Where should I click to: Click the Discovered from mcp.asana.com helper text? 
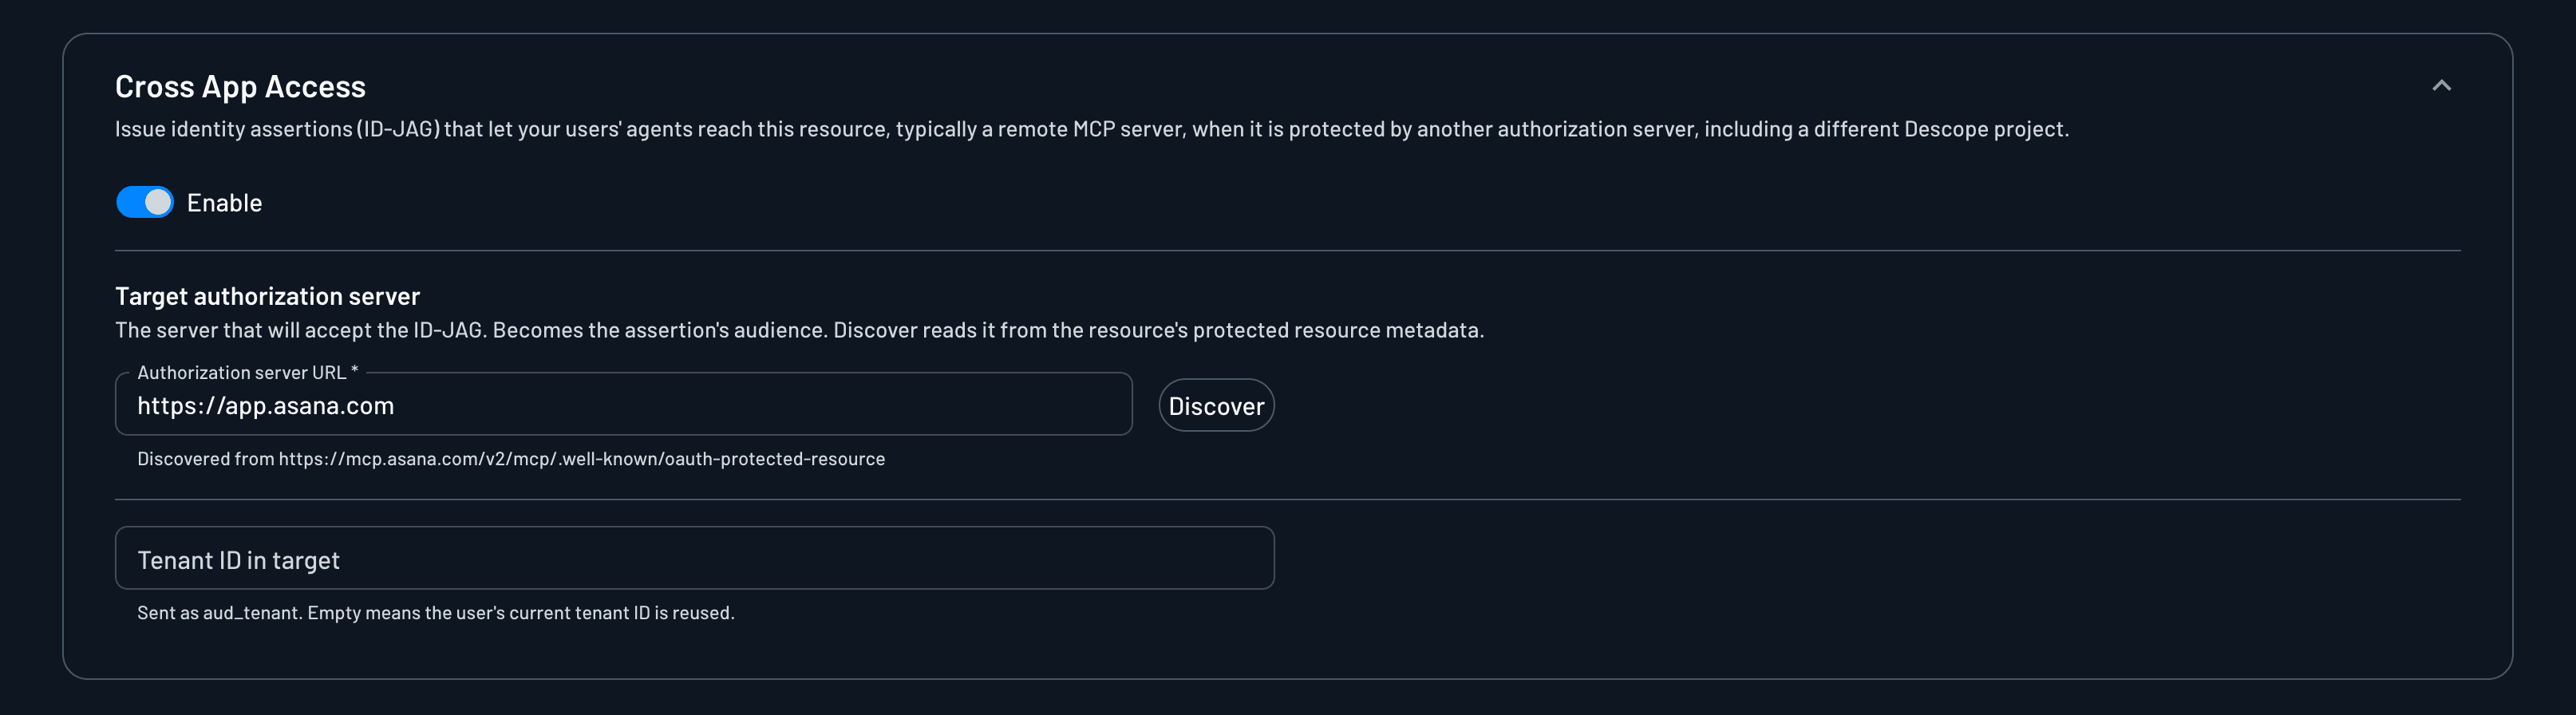point(511,459)
